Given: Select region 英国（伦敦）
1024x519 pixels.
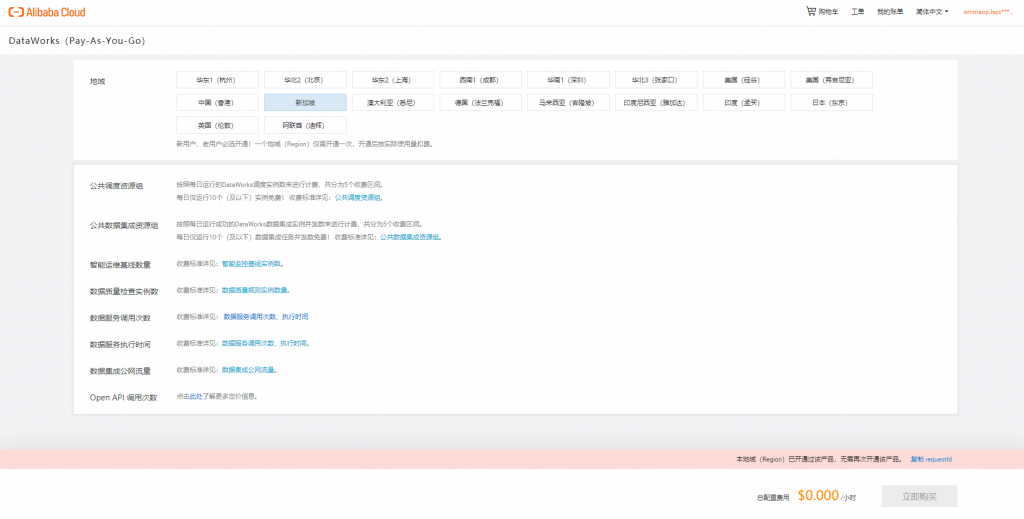Looking at the screenshot, I should (x=217, y=125).
